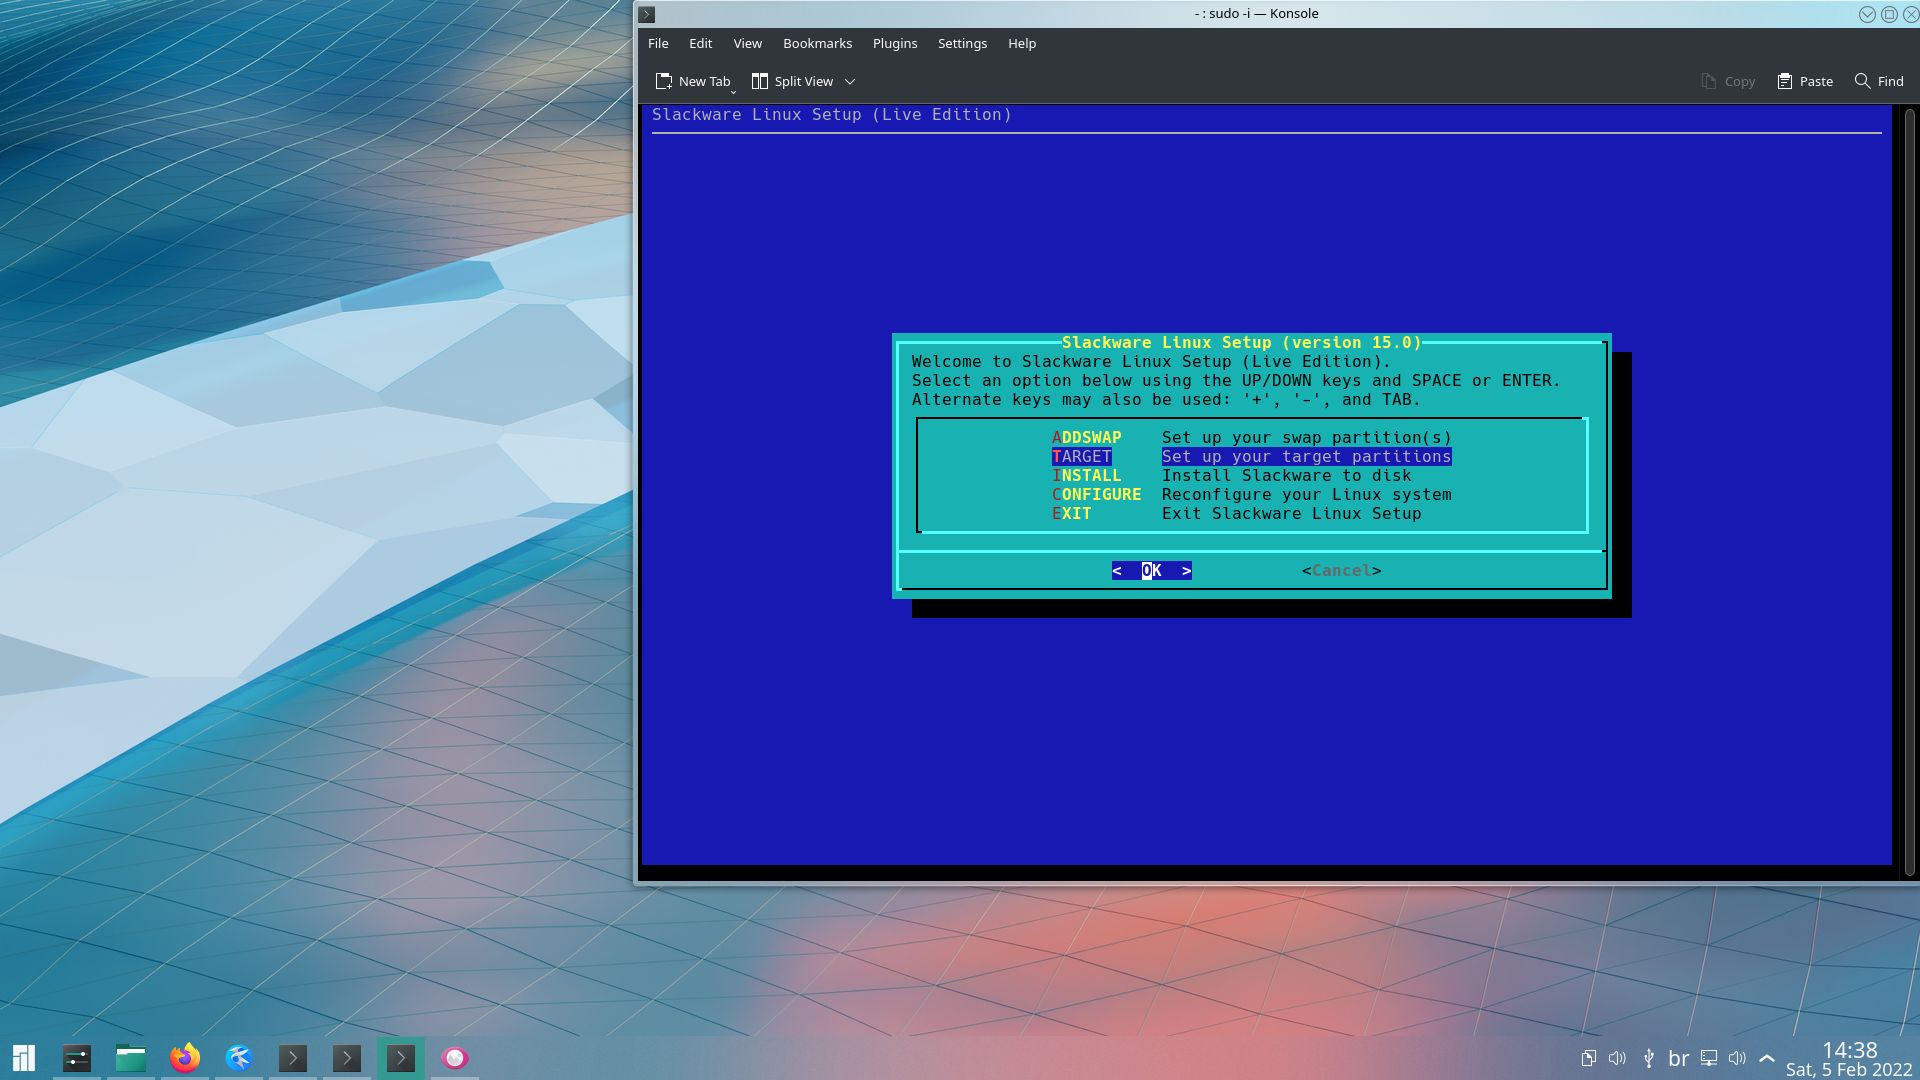Click the clipboard tray icon
Image resolution: width=1920 pixels, height=1080 pixels.
(1588, 1058)
